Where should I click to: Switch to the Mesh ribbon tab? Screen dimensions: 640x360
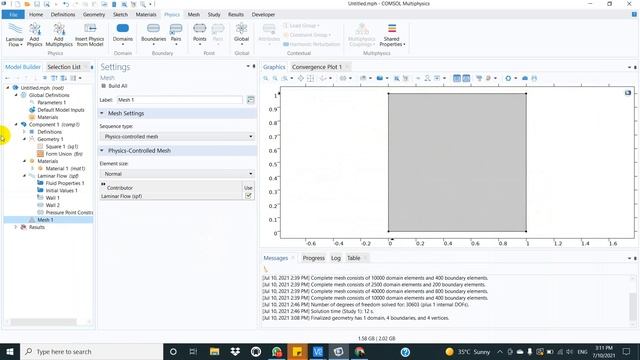tap(193, 14)
